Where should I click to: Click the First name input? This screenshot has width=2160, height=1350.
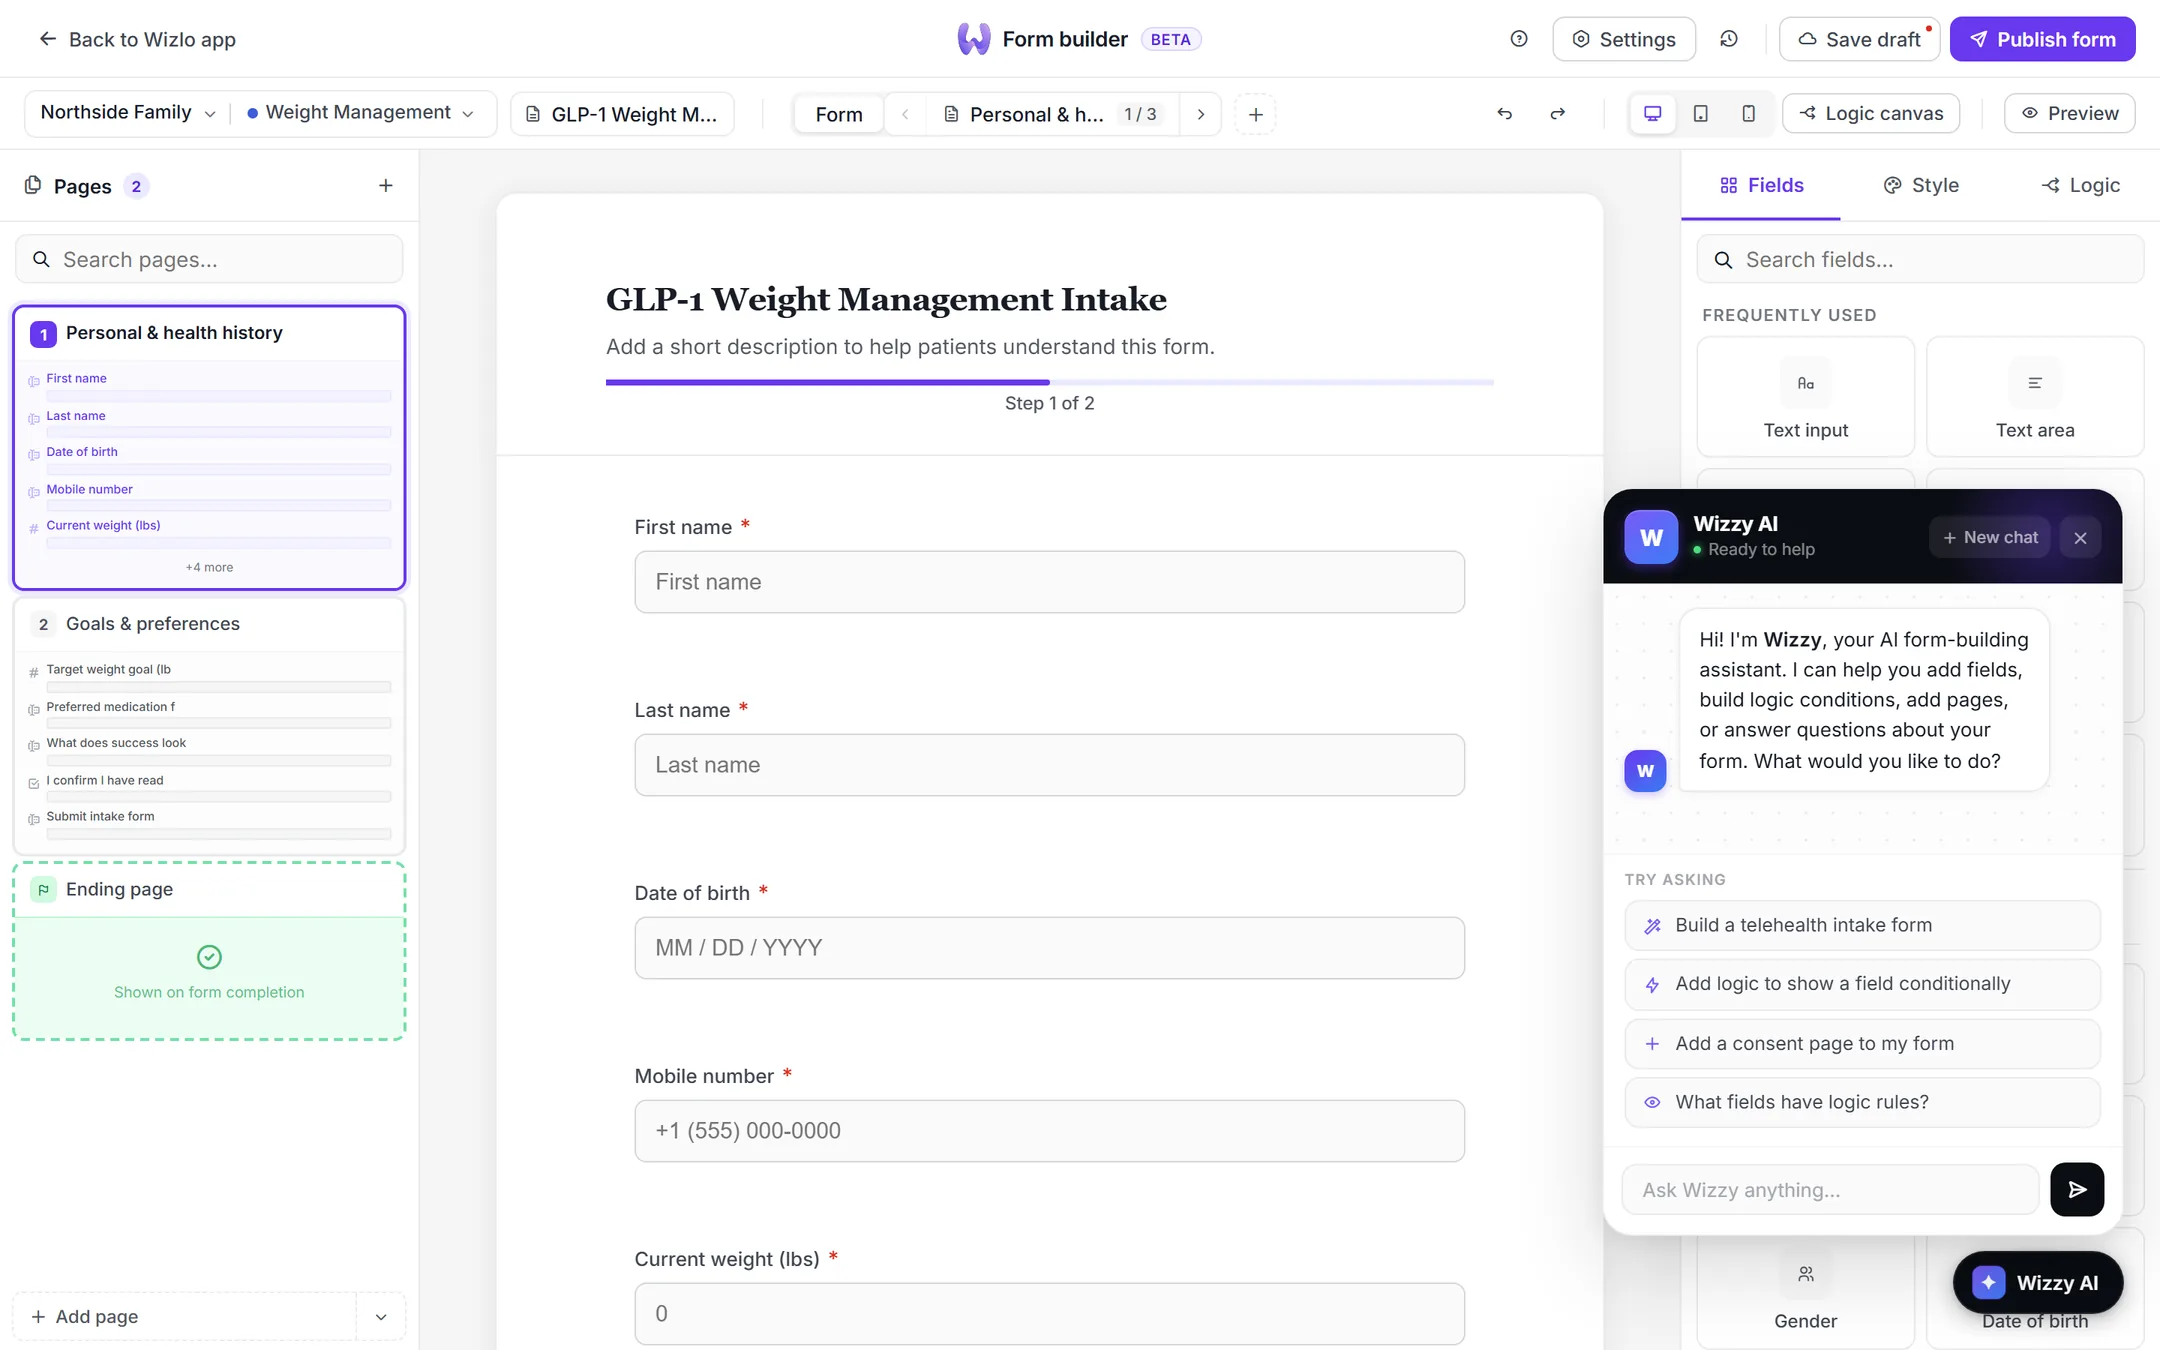(1049, 582)
